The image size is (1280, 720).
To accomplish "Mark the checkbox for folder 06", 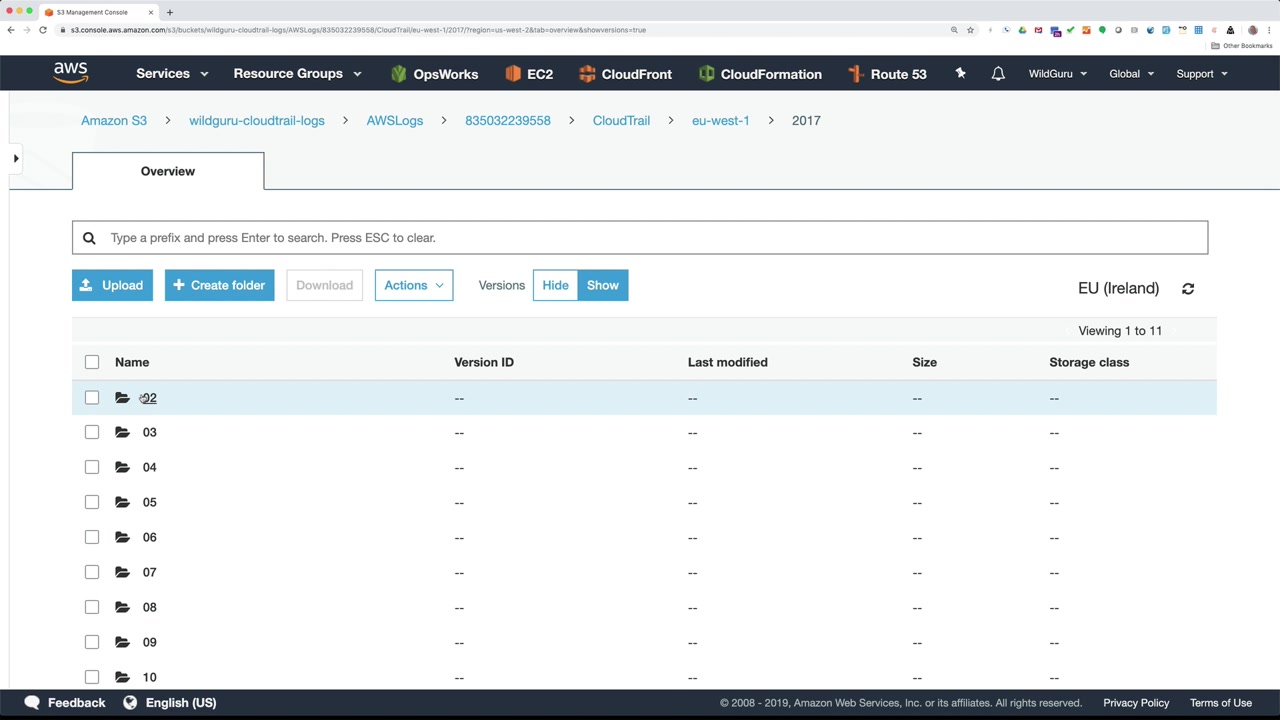I will click(x=92, y=537).
